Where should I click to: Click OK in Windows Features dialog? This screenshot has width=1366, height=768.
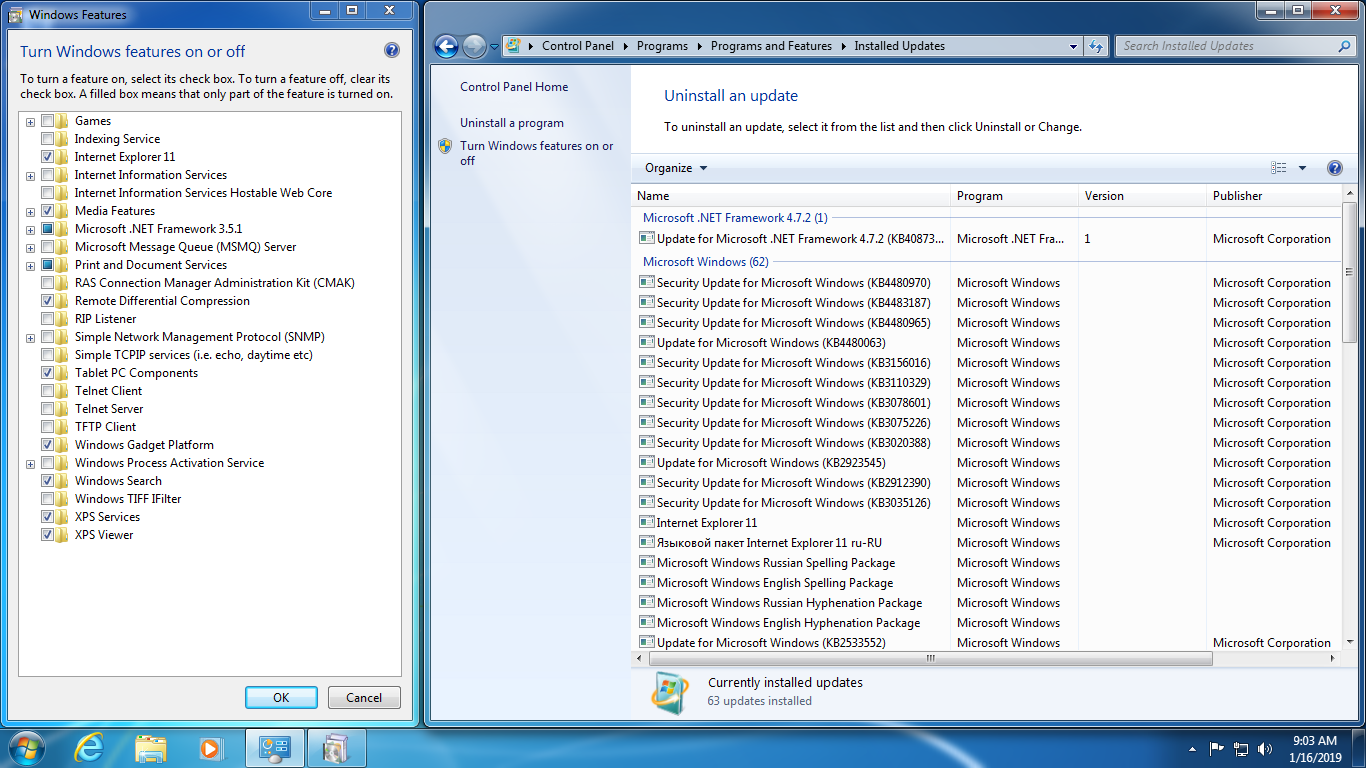[x=281, y=698]
